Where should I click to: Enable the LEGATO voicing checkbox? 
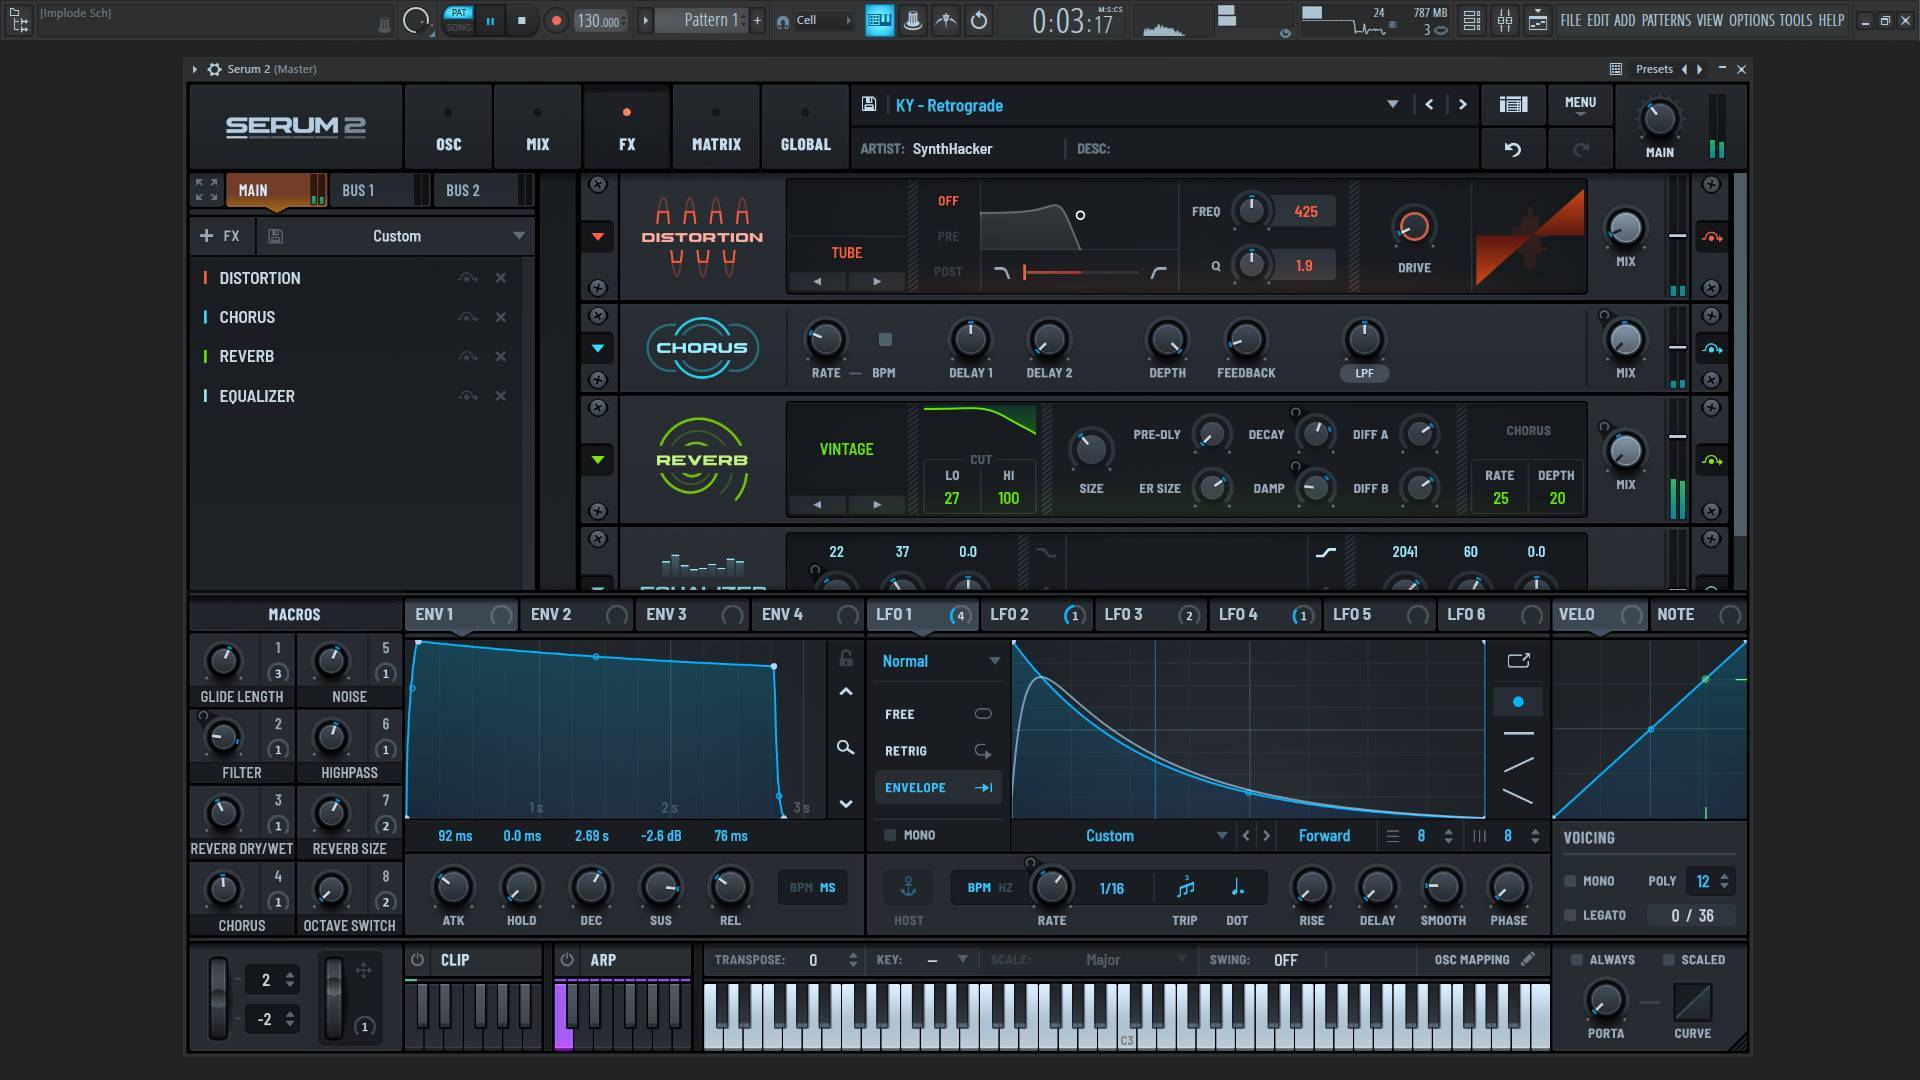(x=1570, y=915)
